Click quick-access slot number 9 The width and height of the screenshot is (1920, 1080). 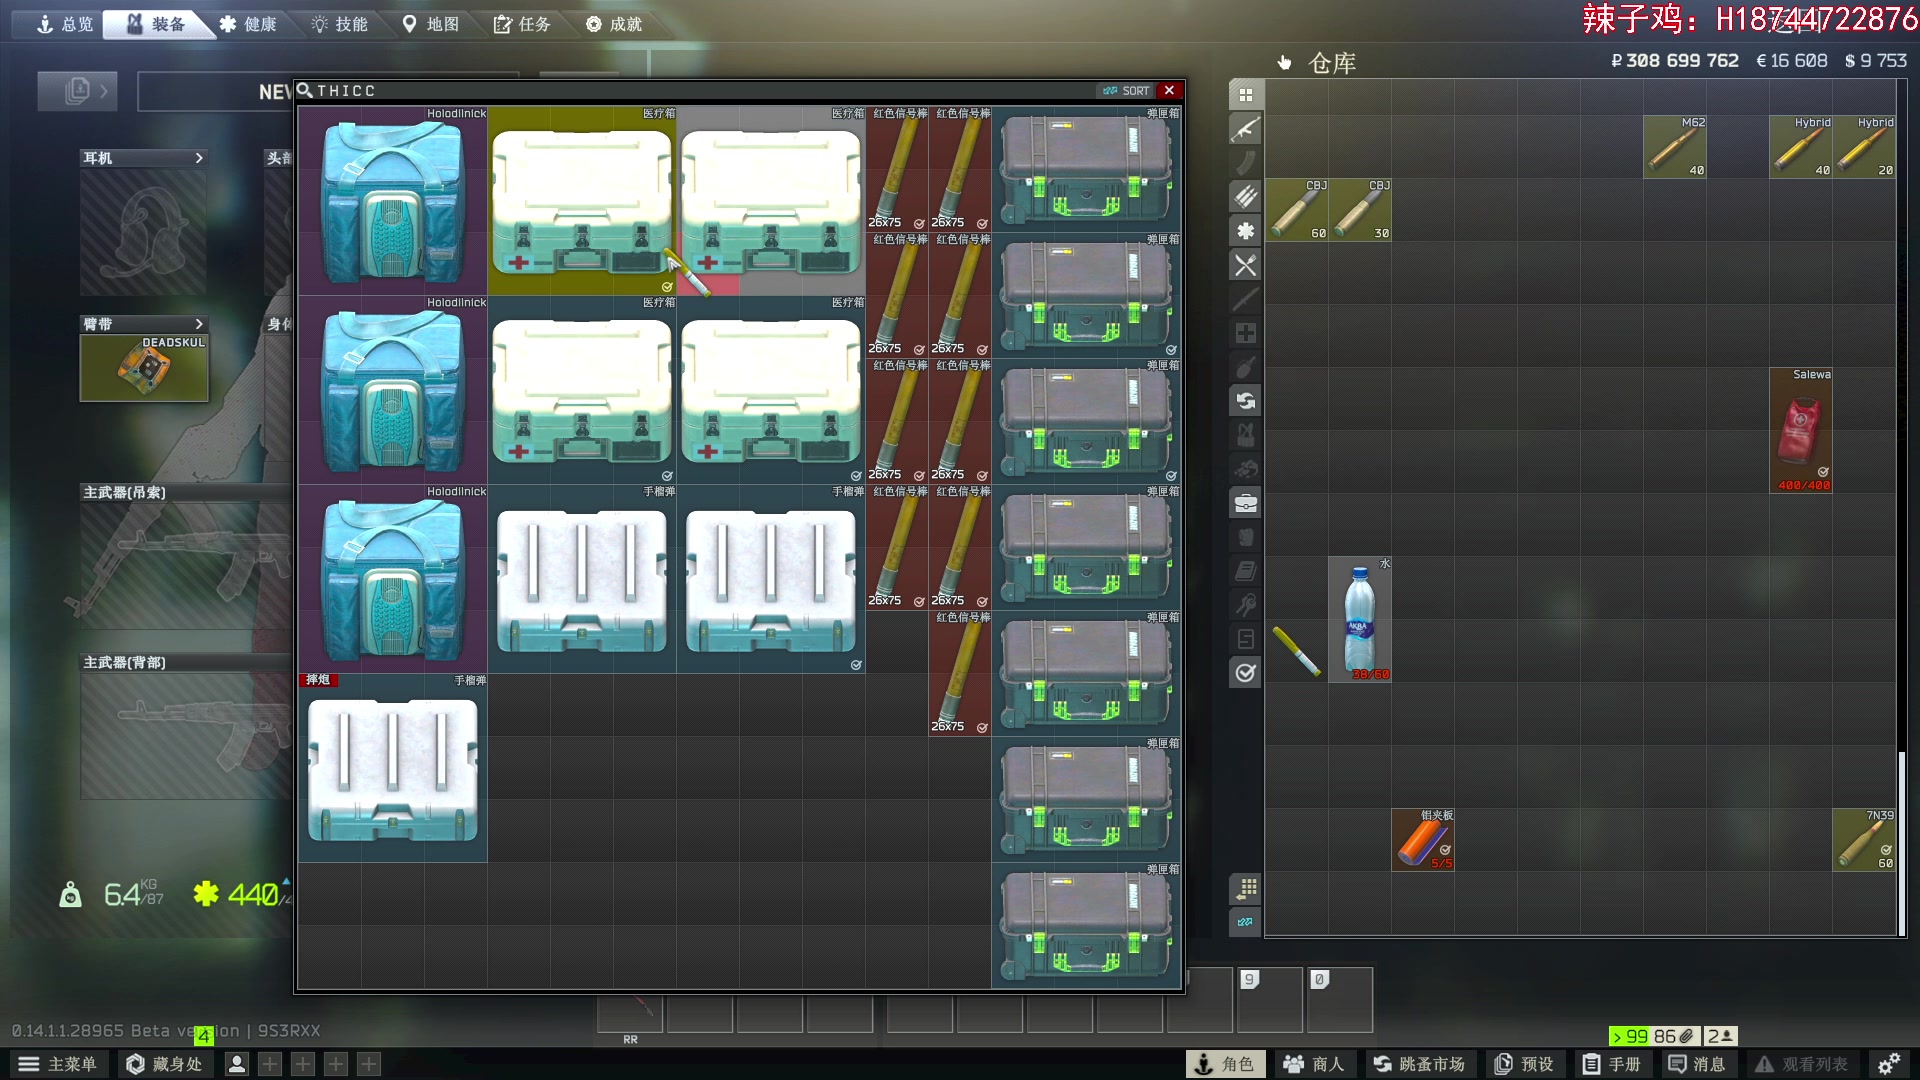click(1270, 999)
